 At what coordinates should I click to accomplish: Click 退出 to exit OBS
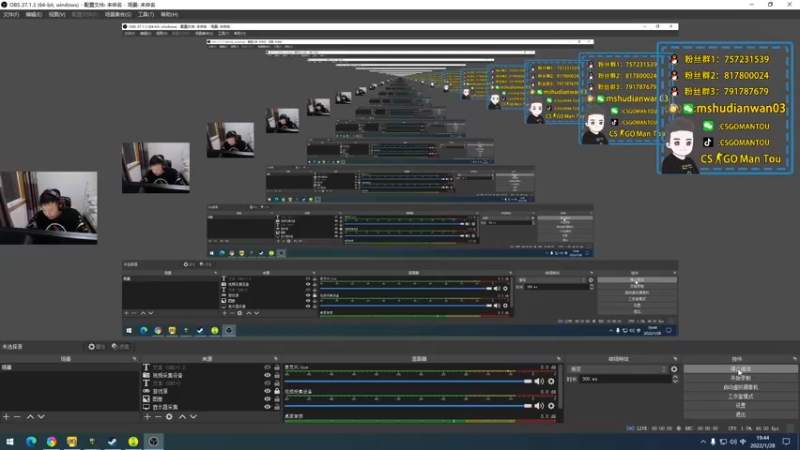[x=740, y=414]
